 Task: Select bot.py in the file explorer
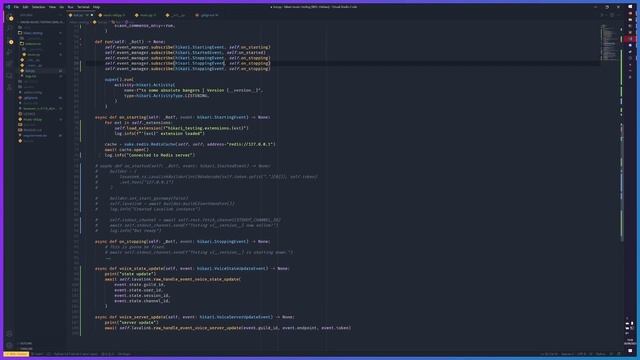[x=30, y=71]
